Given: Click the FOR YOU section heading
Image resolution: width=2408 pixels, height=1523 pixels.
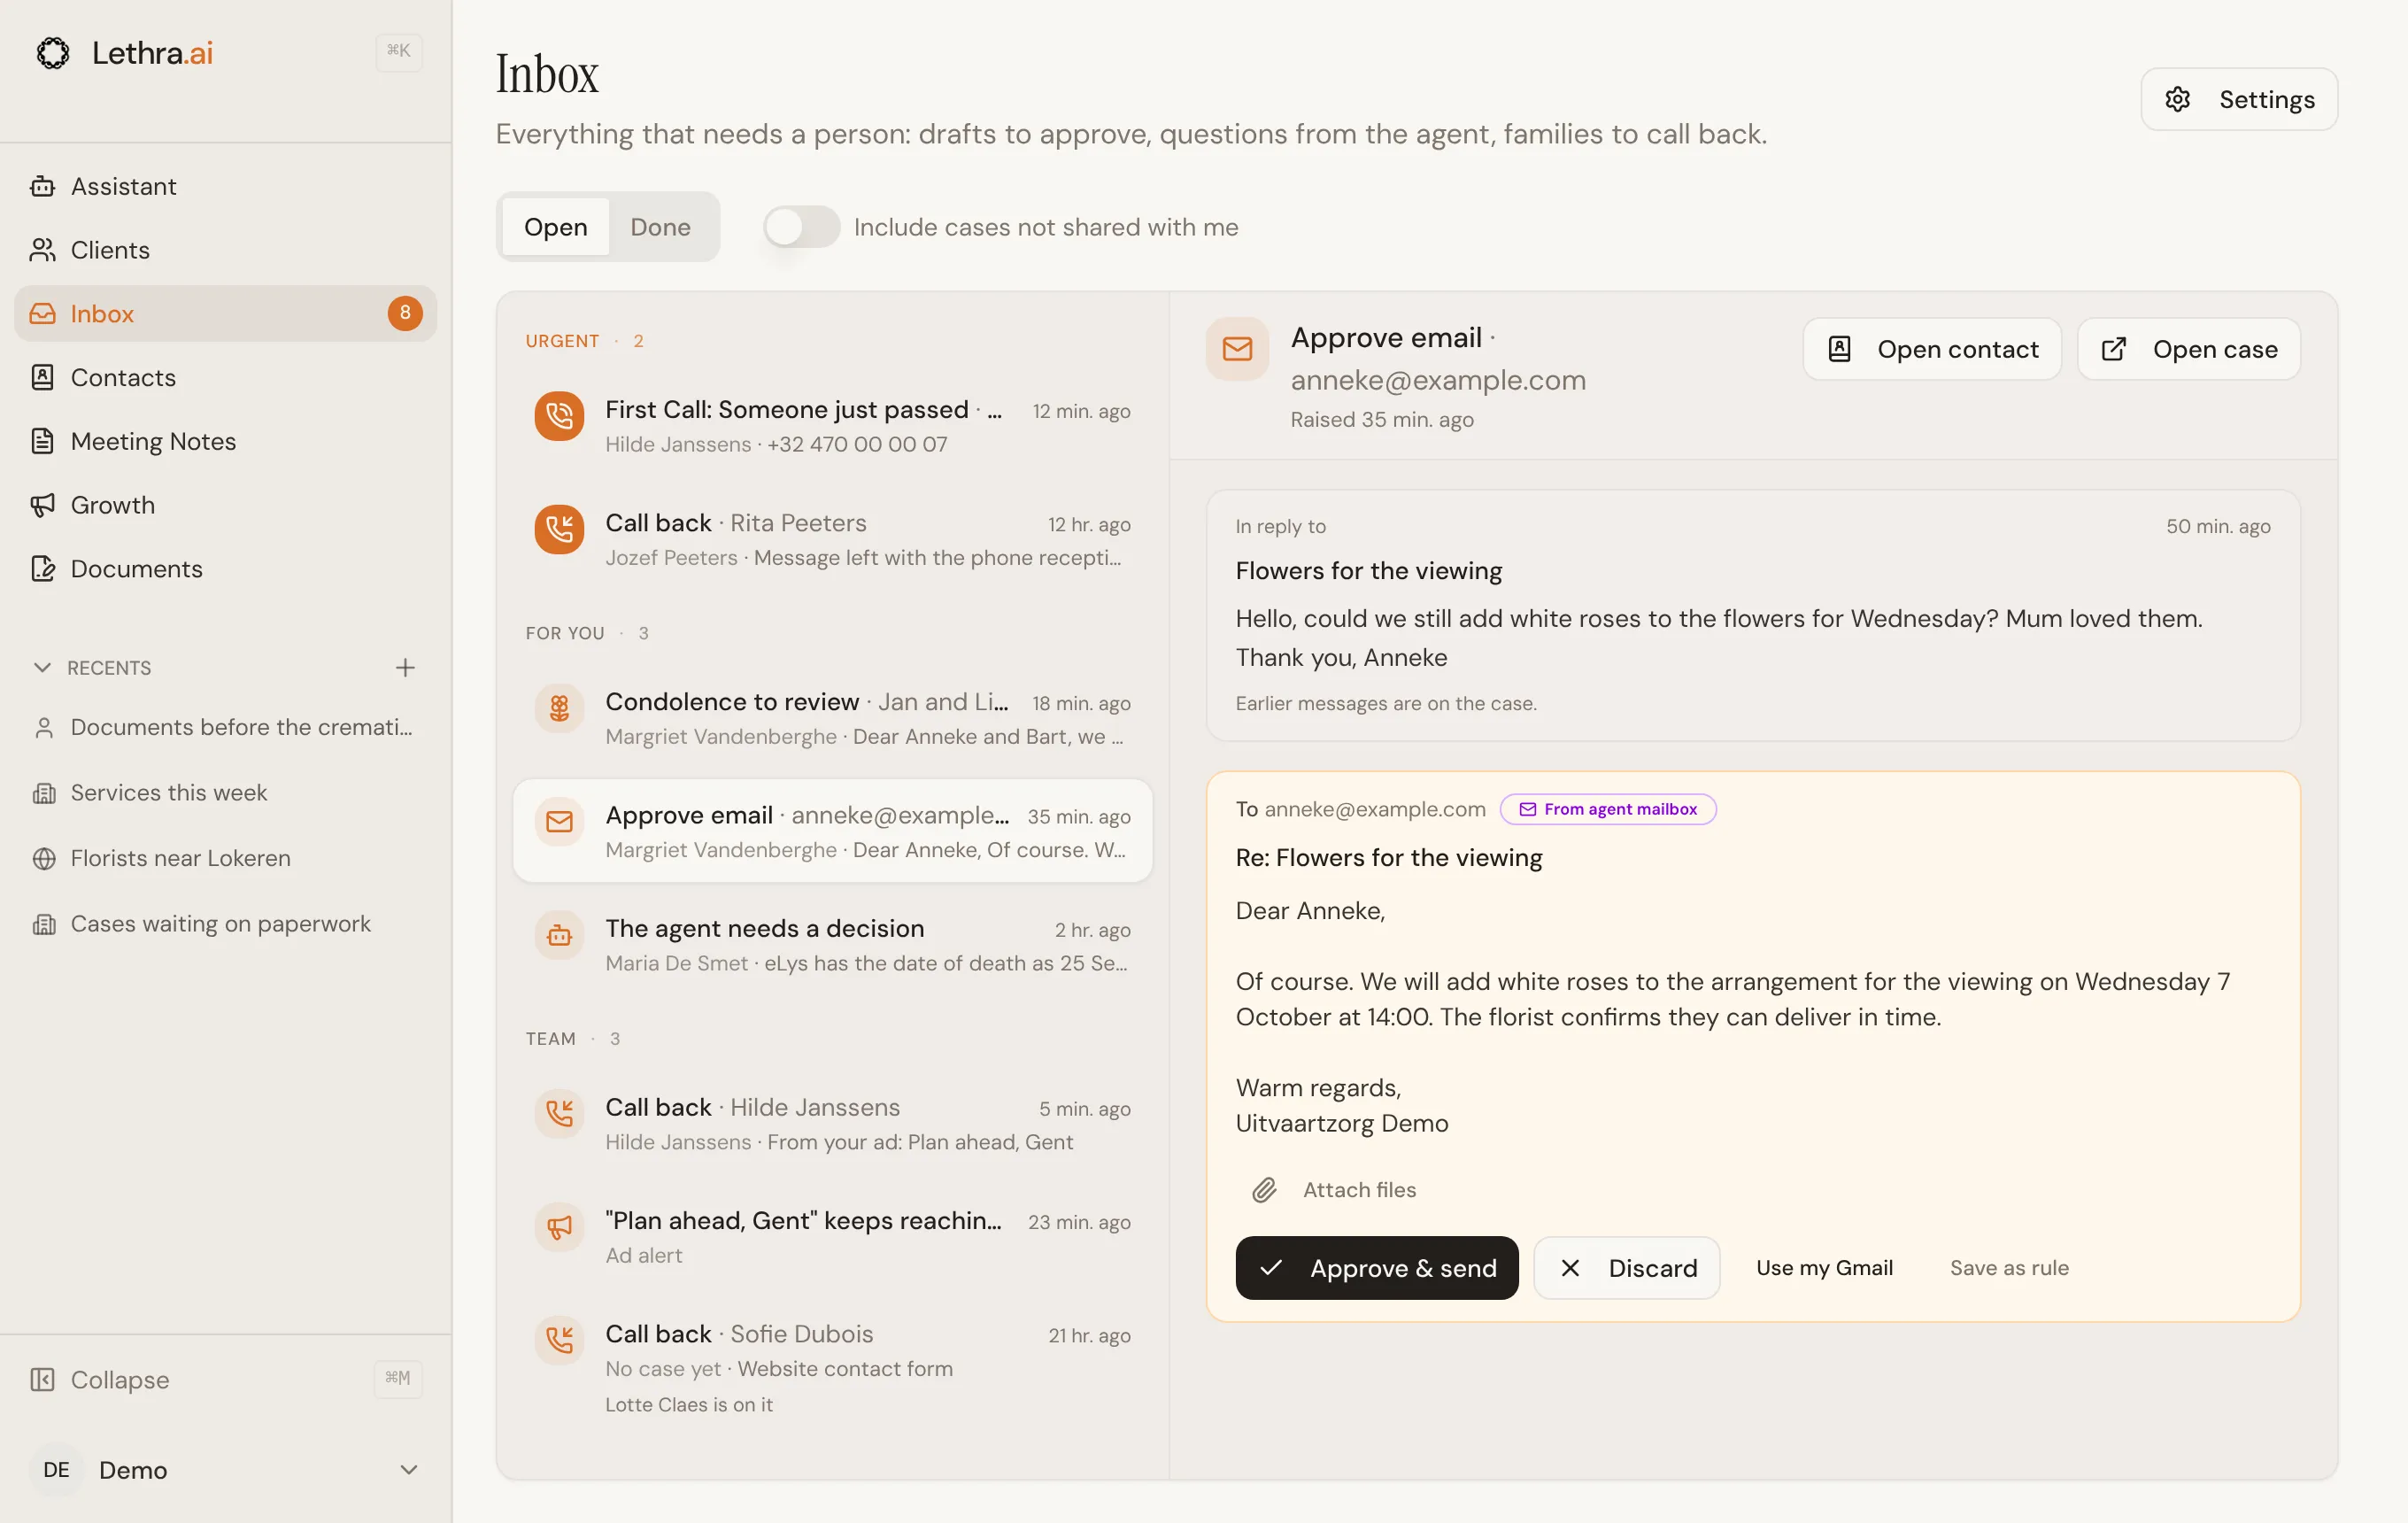Looking at the screenshot, I should [565, 633].
